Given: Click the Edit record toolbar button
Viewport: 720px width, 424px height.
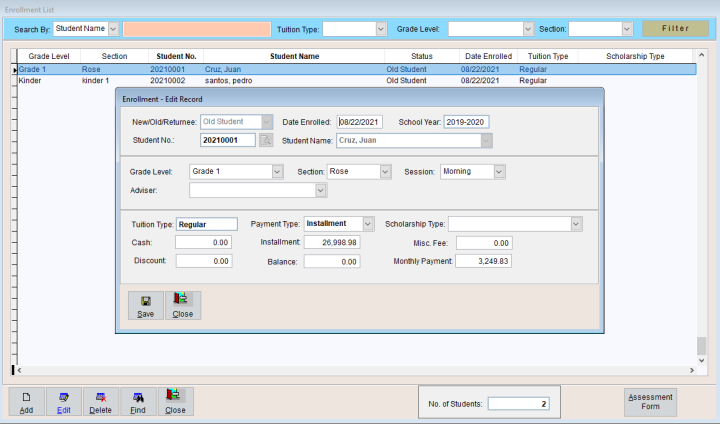Looking at the screenshot, I should pyautogui.click(x=64, y=402).
